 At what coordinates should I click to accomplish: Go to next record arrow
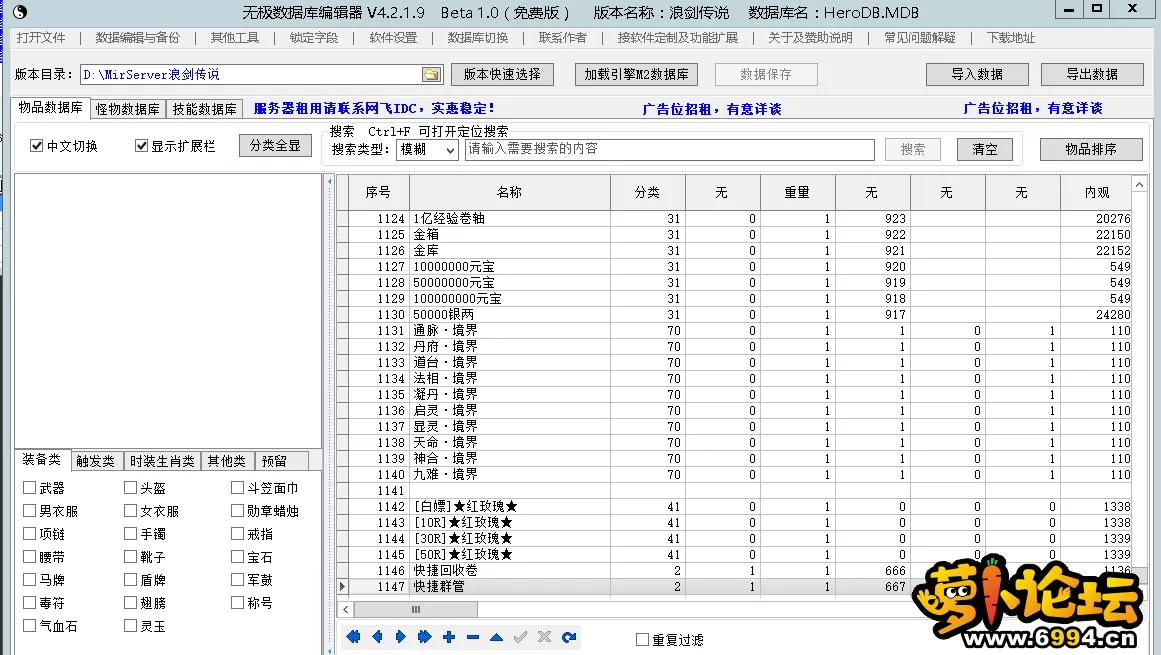[401, 637]
